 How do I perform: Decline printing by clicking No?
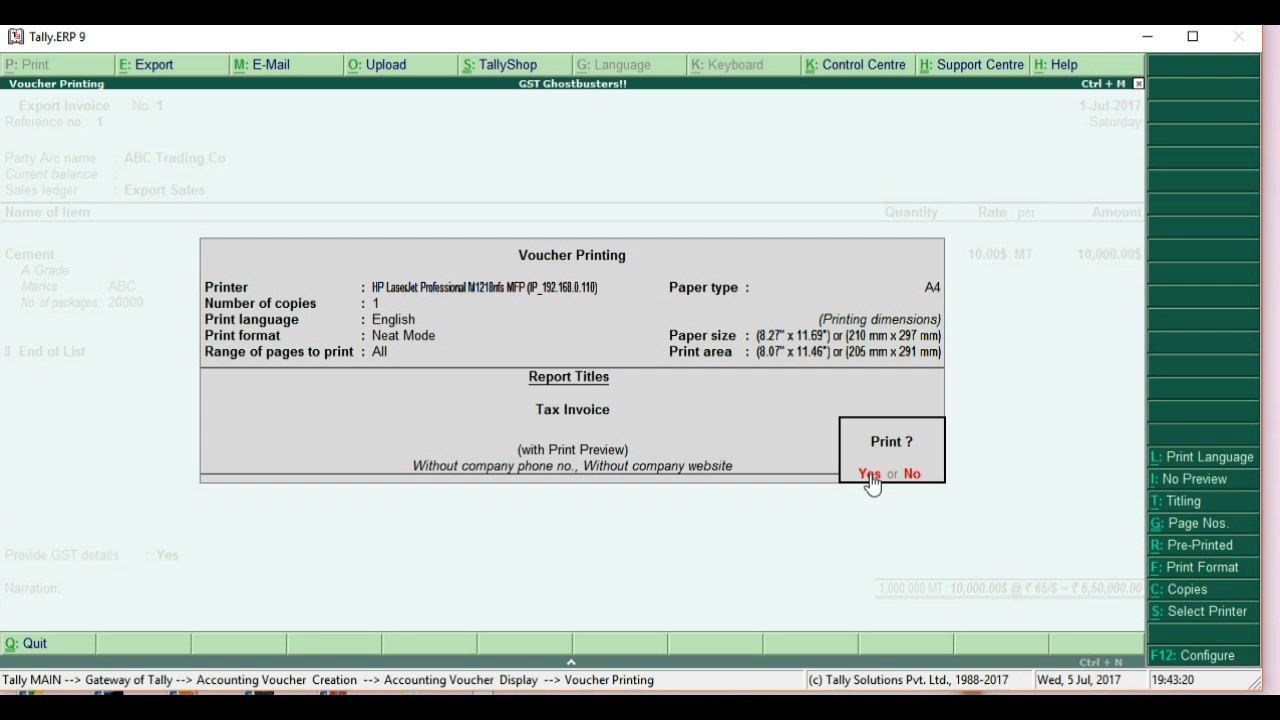[x=912, y=474]
